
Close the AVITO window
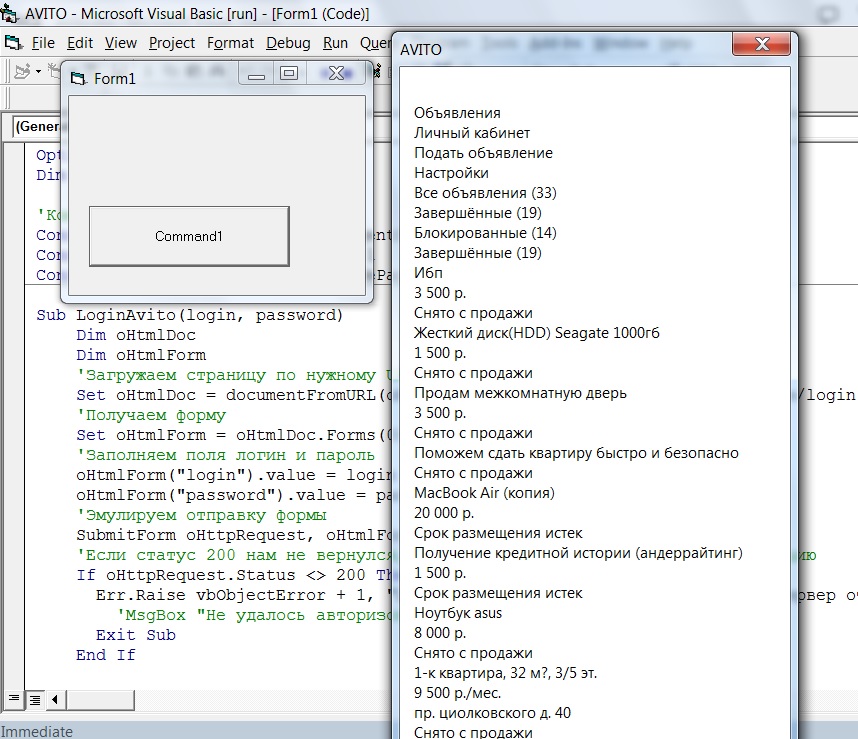pyautogui.click(x=762, y=44)
